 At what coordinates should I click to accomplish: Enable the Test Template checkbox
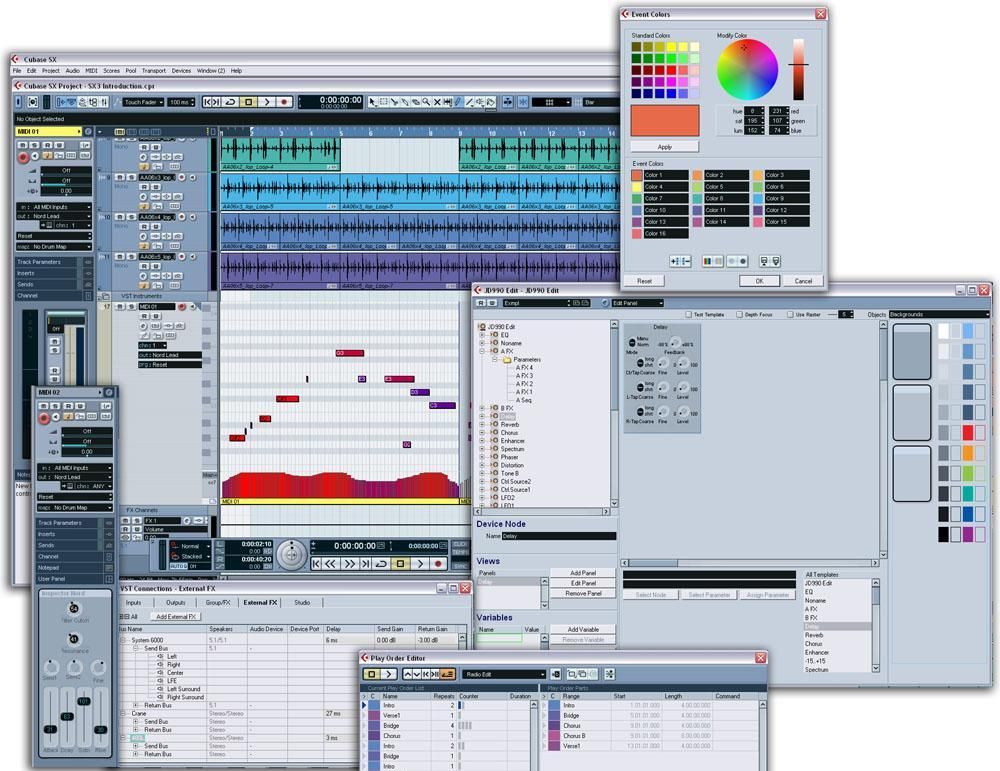(688, 314)
